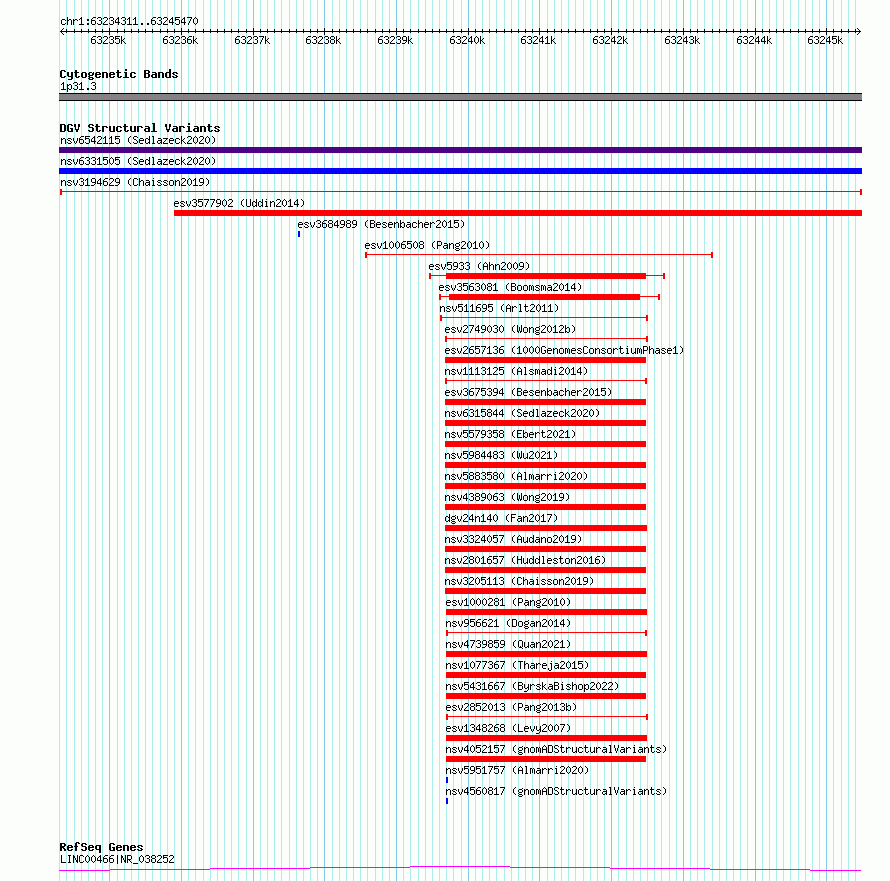Screen dimensions: 890x881
Task: Open nsv4739859 (Quan2021) variant
Action: click(x=508, y=644)
